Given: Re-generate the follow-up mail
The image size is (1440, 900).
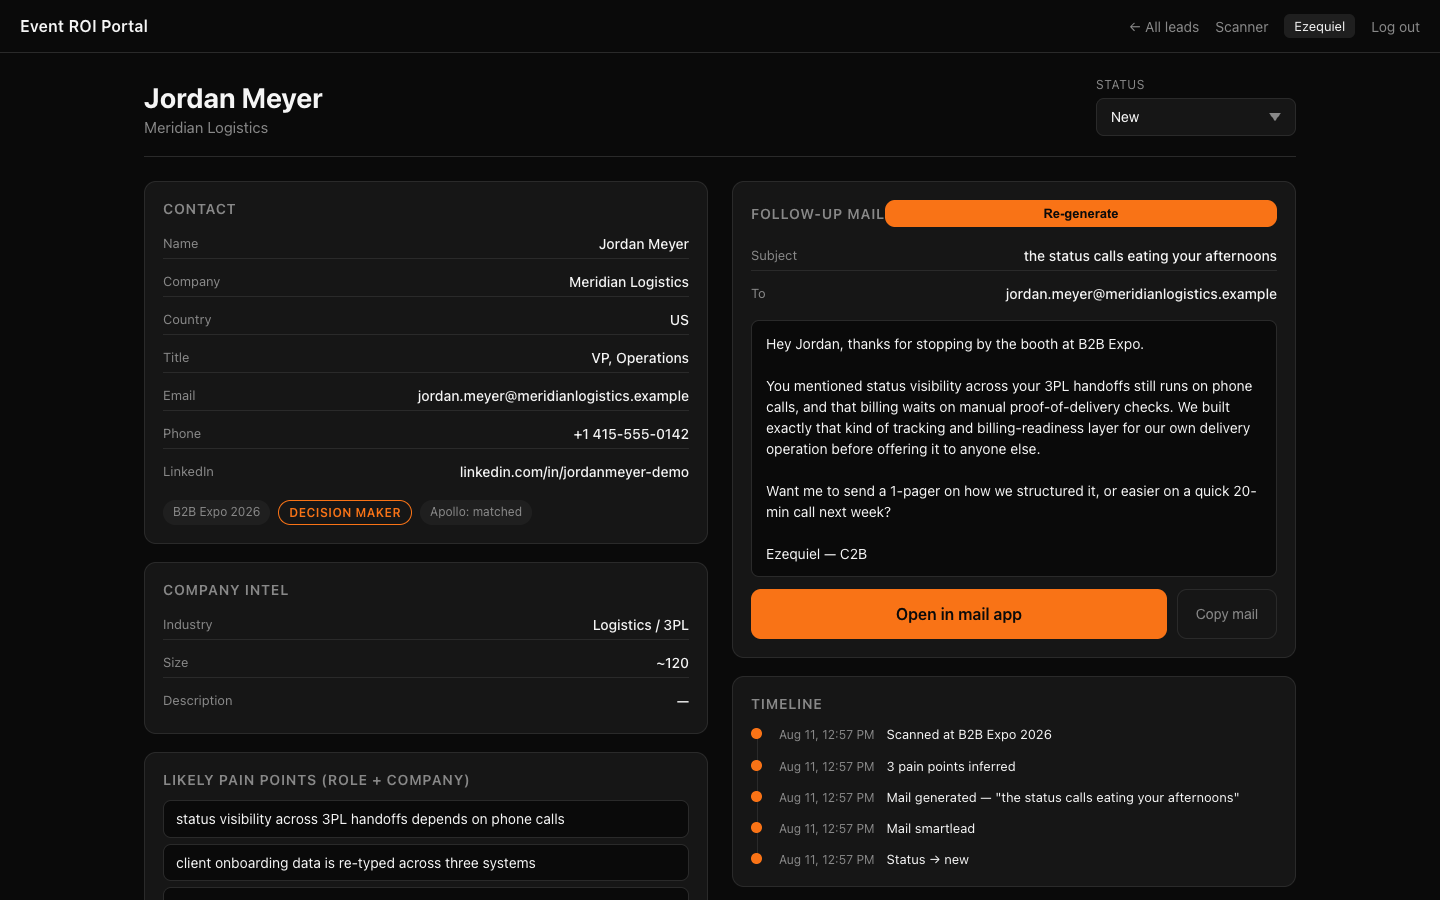Looking at the screenshot, I should tap(1081, 214).
